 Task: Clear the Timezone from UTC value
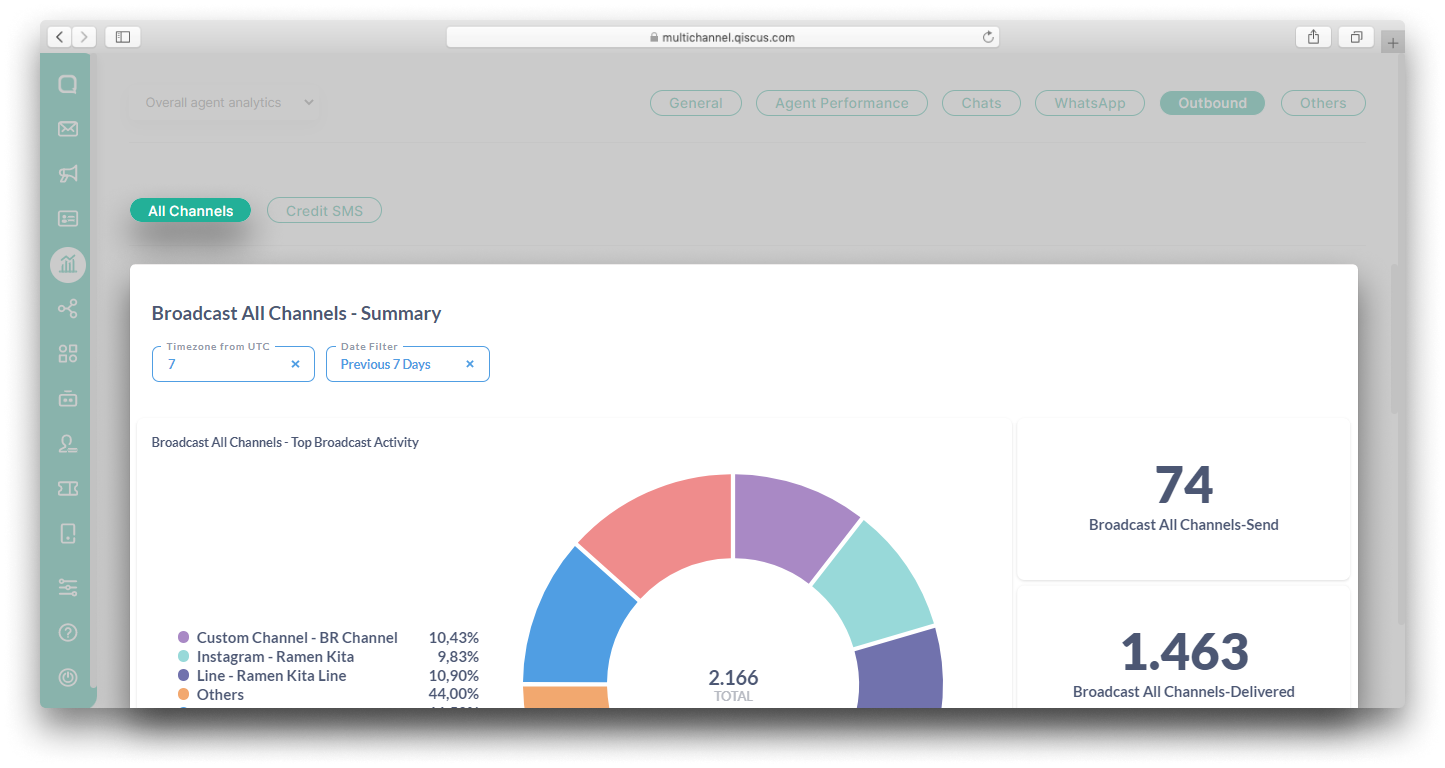pyautogui.click(x=295, y=364)
